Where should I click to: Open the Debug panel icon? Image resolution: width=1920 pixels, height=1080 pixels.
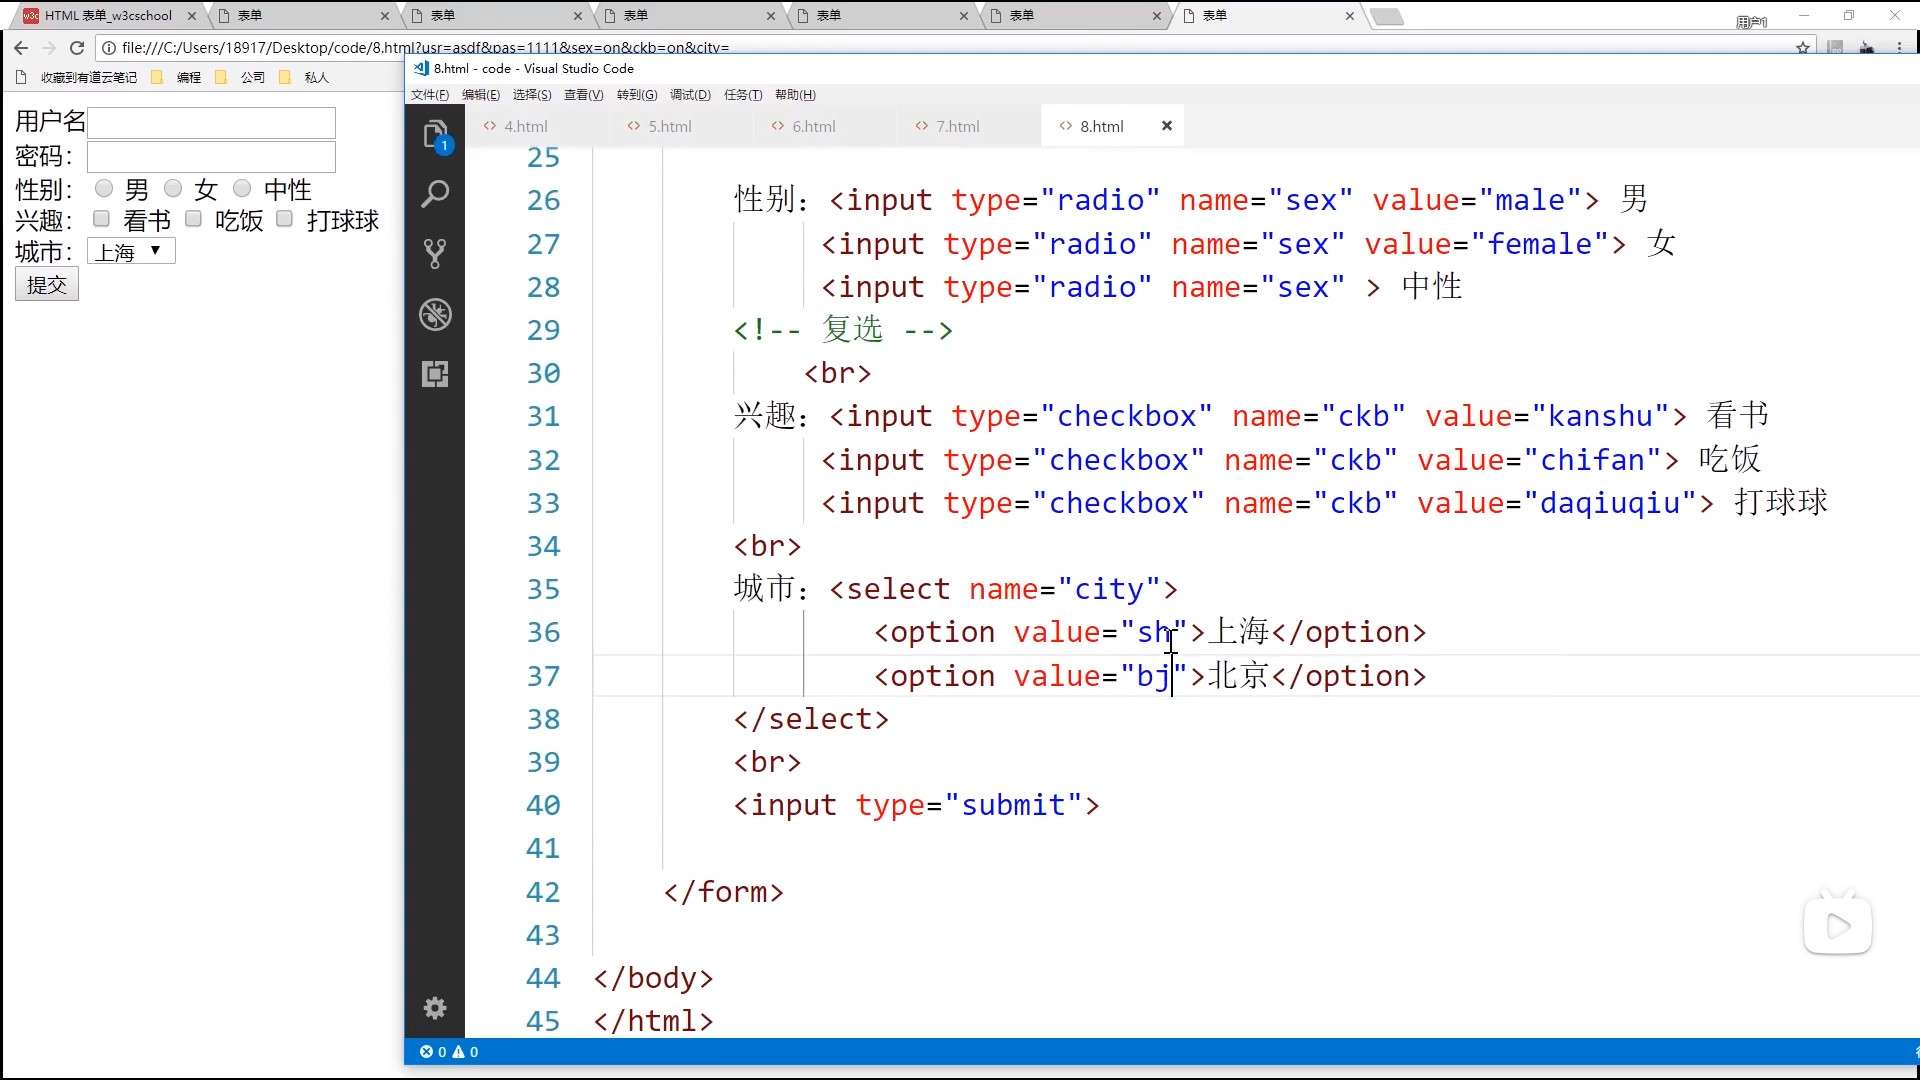(x=435, y=315)
